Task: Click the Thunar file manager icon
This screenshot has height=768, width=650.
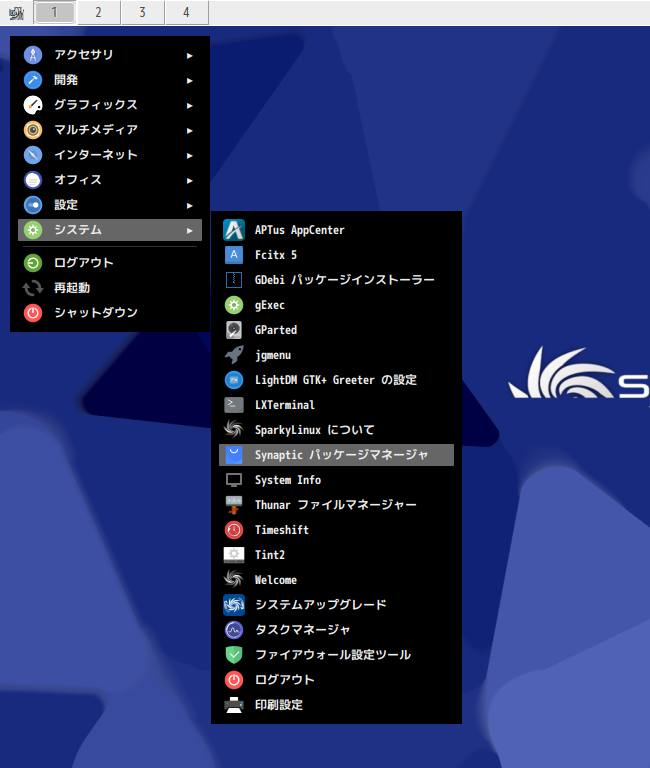Action: (x=234, y=505)
